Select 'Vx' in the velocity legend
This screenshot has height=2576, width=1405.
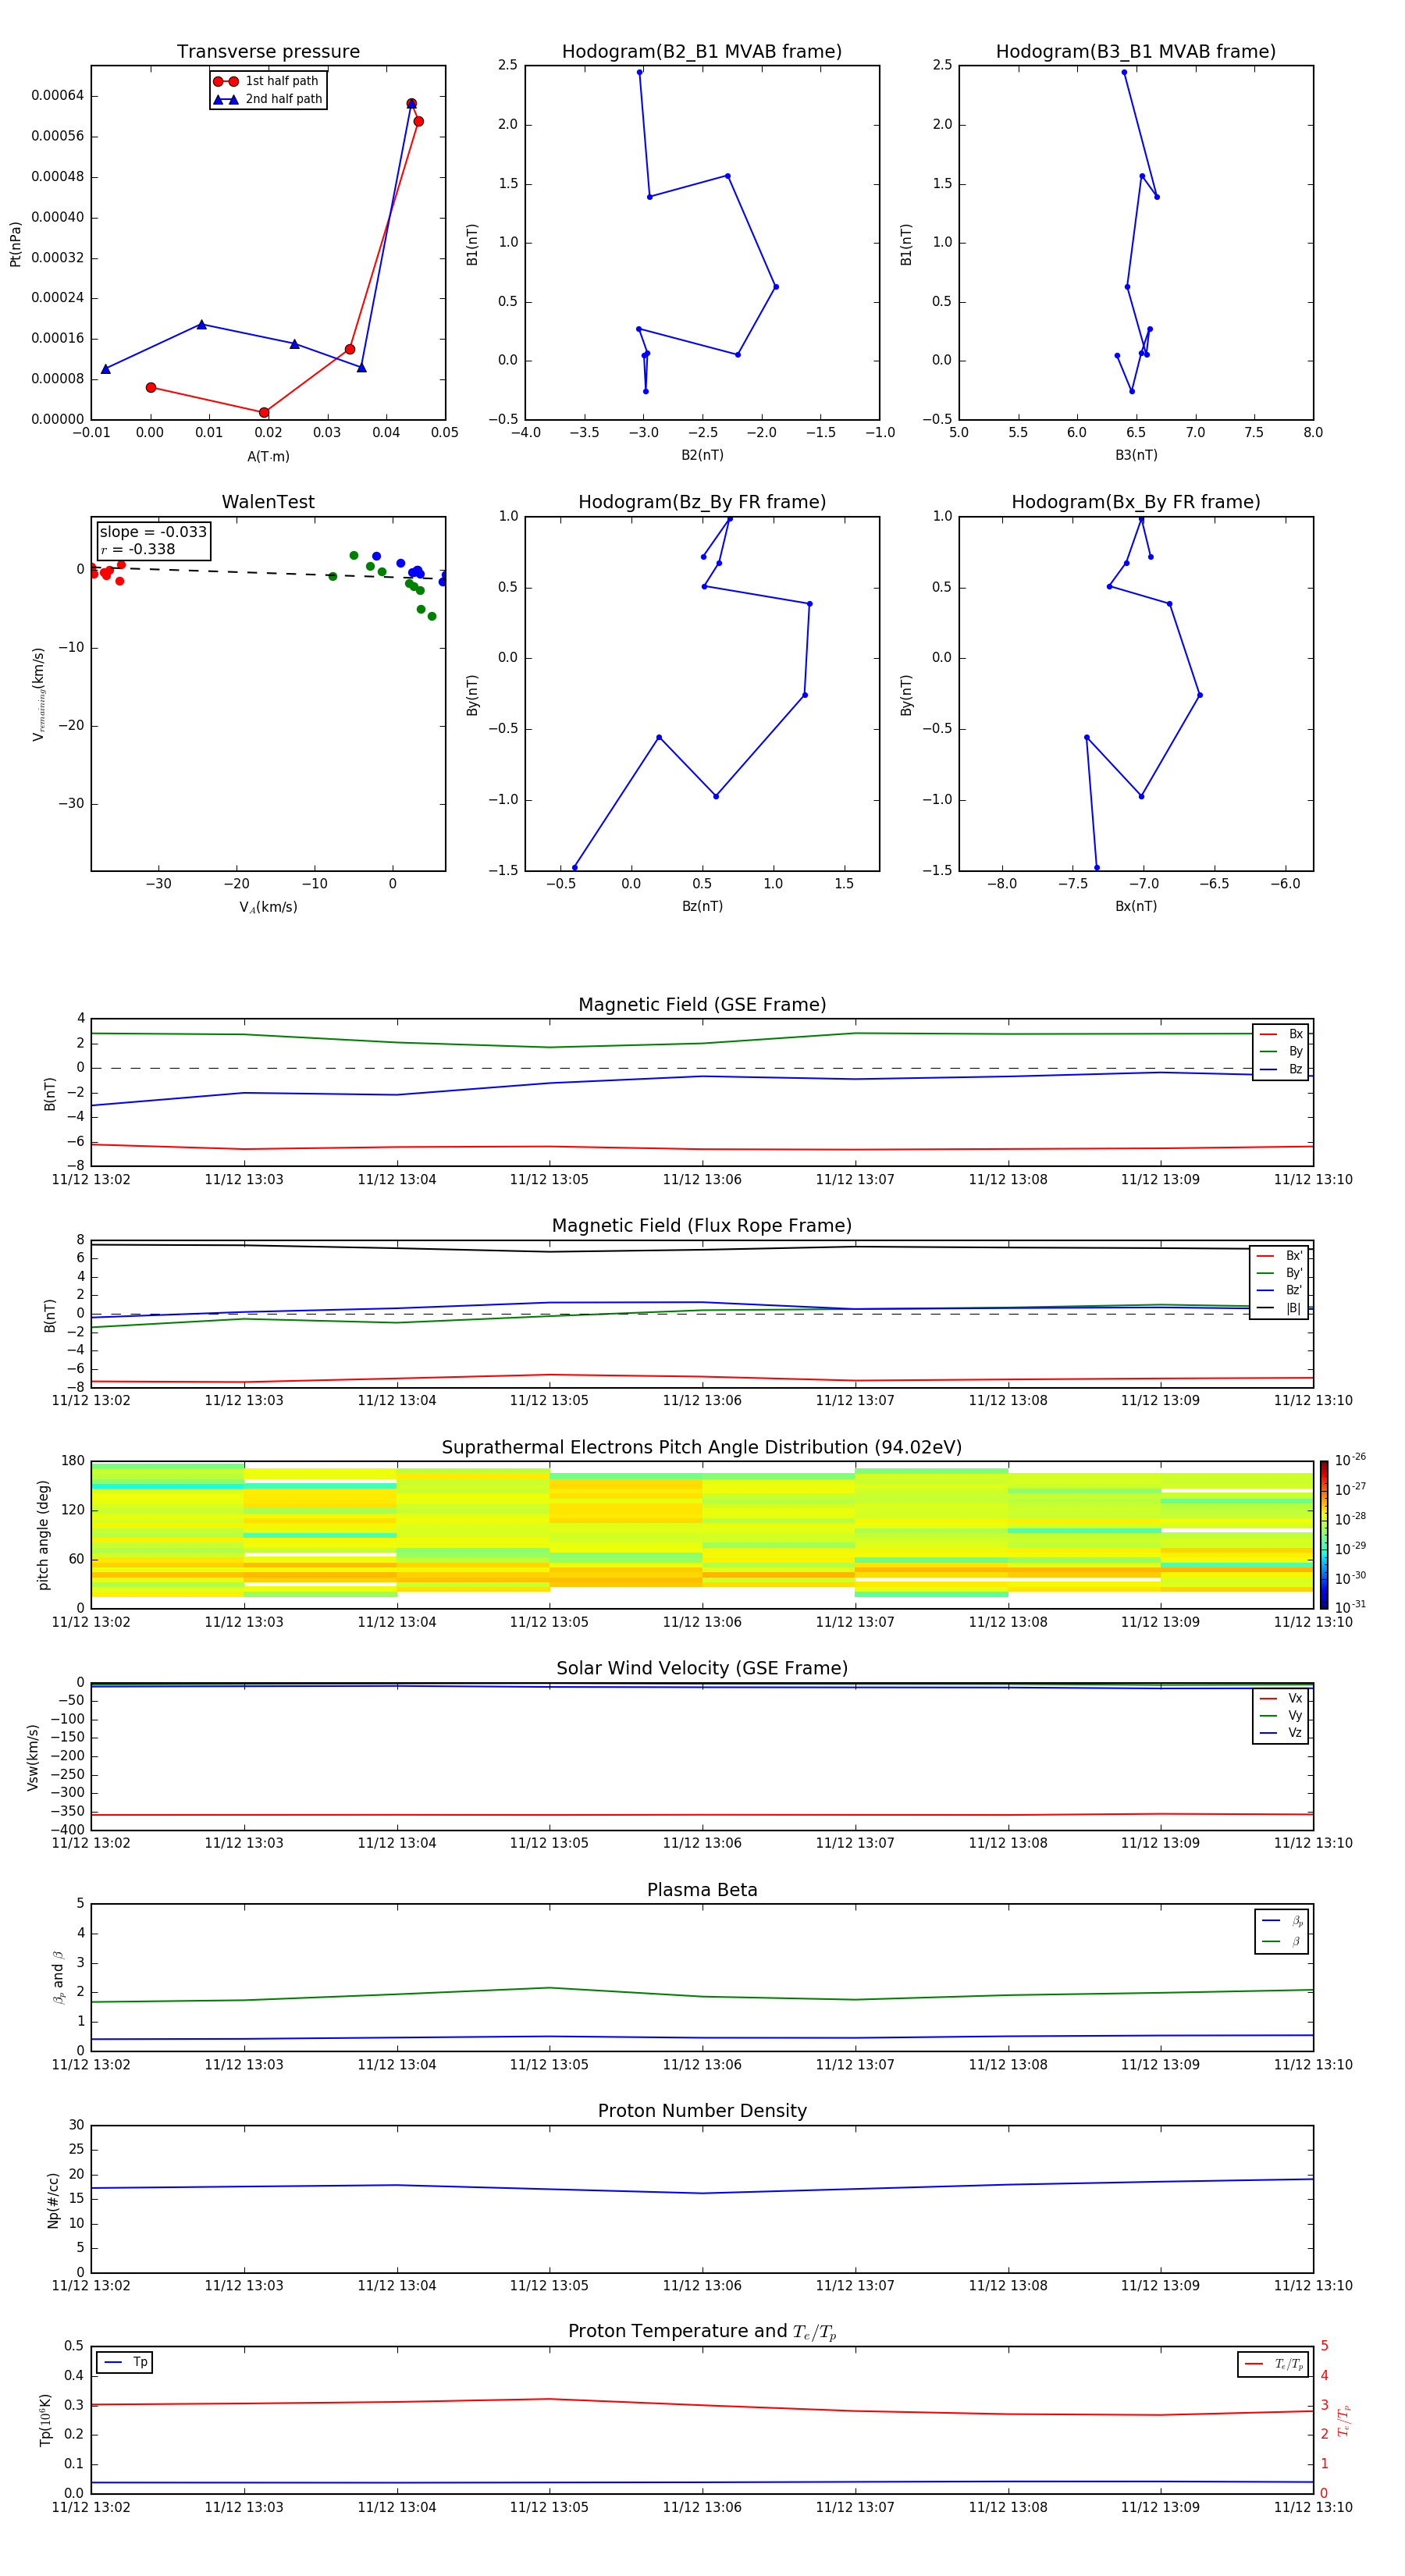click(x=1281, y=1698)
